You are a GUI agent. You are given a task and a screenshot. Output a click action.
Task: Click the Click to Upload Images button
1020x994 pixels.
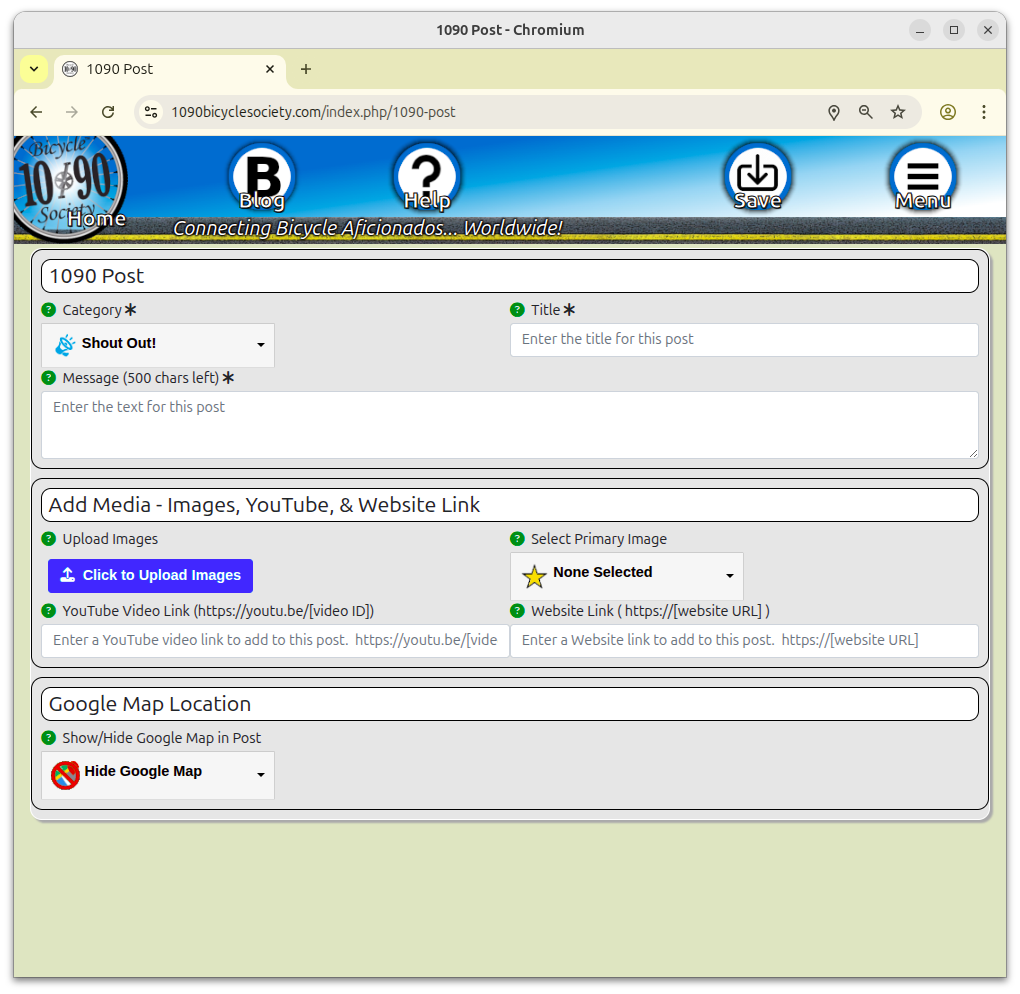point(150,576)
